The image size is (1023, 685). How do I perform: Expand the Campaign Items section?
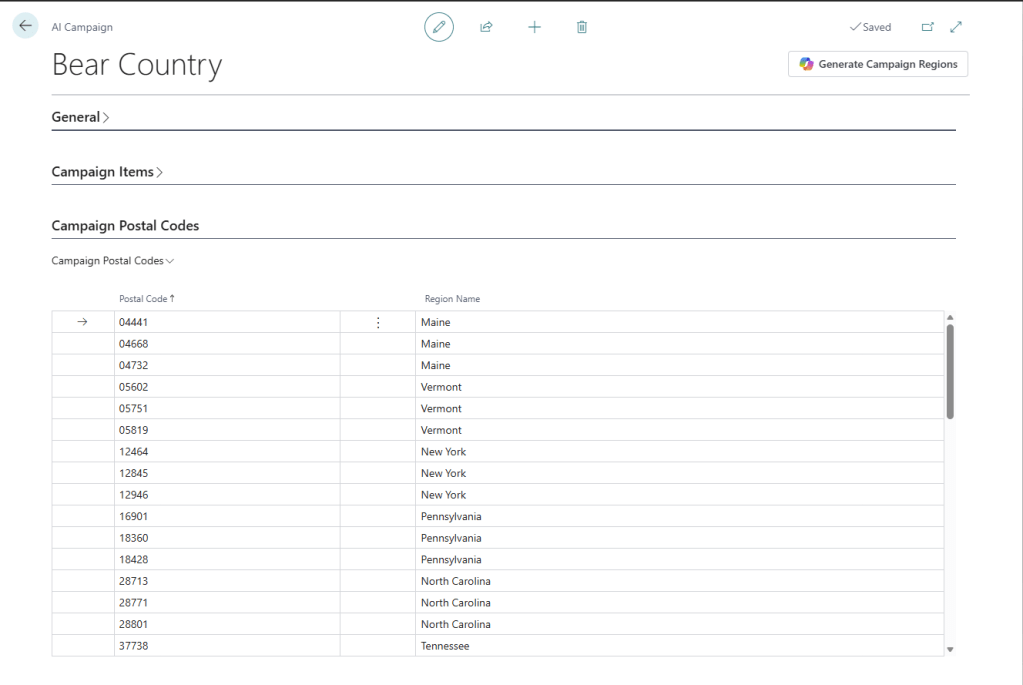(107, 172)
